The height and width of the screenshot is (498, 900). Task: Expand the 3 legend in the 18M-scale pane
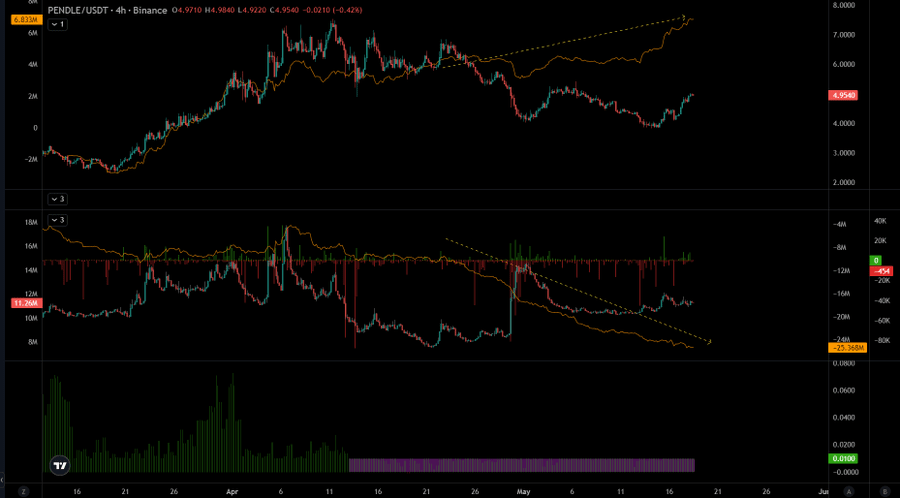tap(57, 220)
